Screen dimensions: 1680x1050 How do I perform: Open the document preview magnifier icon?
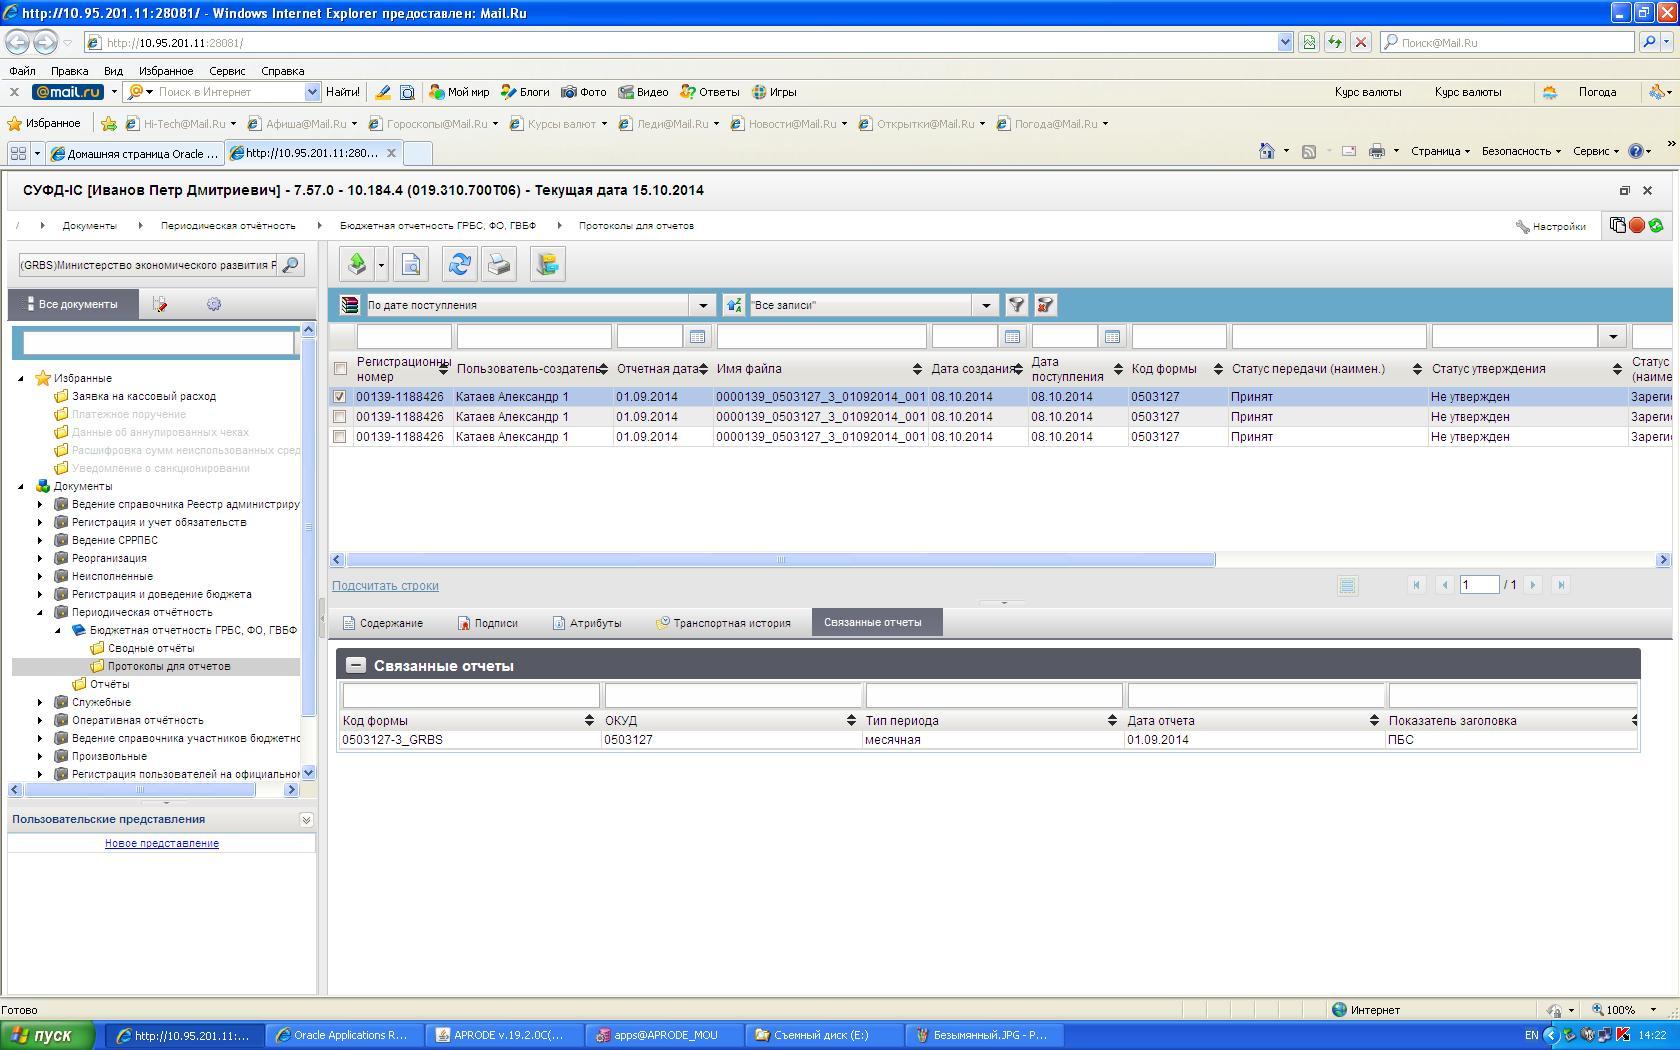pos(411,265)
